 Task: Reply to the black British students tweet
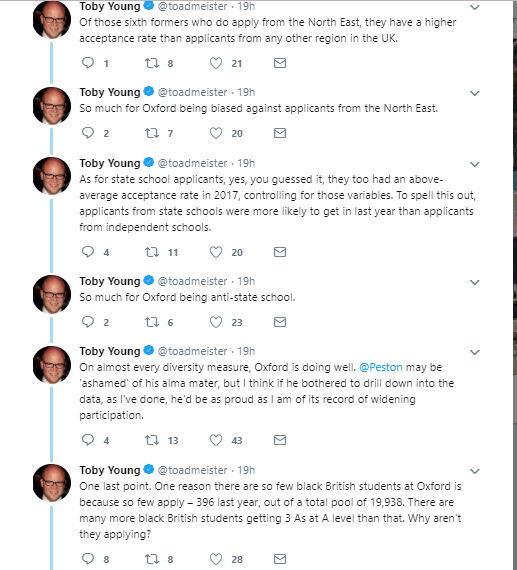click(x=88, y=559)
